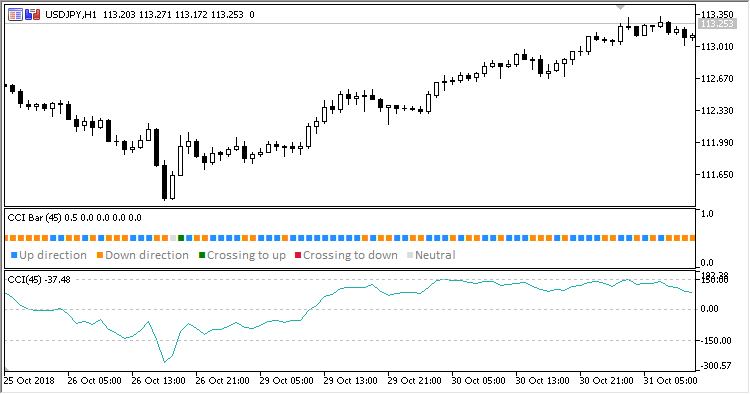Click the USDJPY,H1 symbol label
The width and height of the screenshot is (750, 394).
tap(71, 15)
